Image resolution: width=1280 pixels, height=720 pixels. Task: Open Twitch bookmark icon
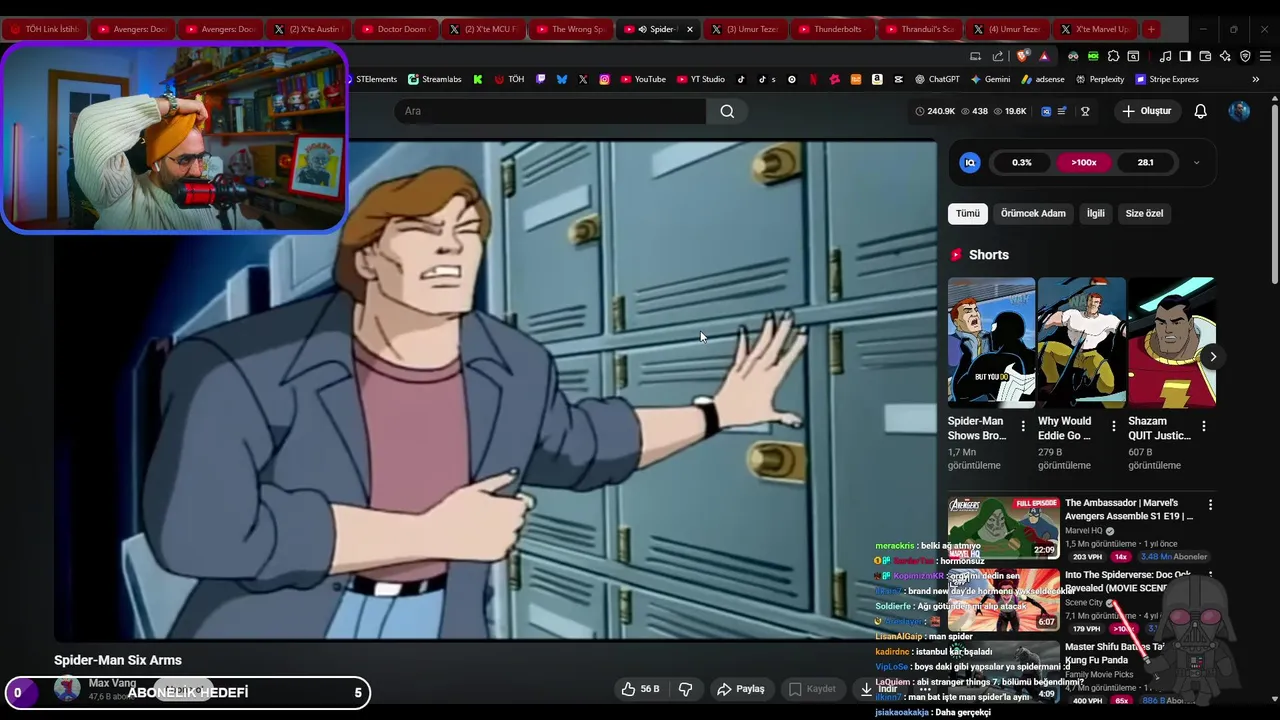pos(541,79)
